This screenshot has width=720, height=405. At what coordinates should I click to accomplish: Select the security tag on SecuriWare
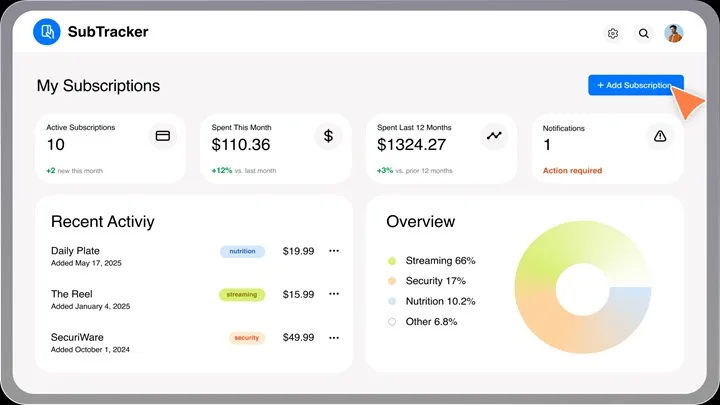pyautogui.click(x=246, y=338)
